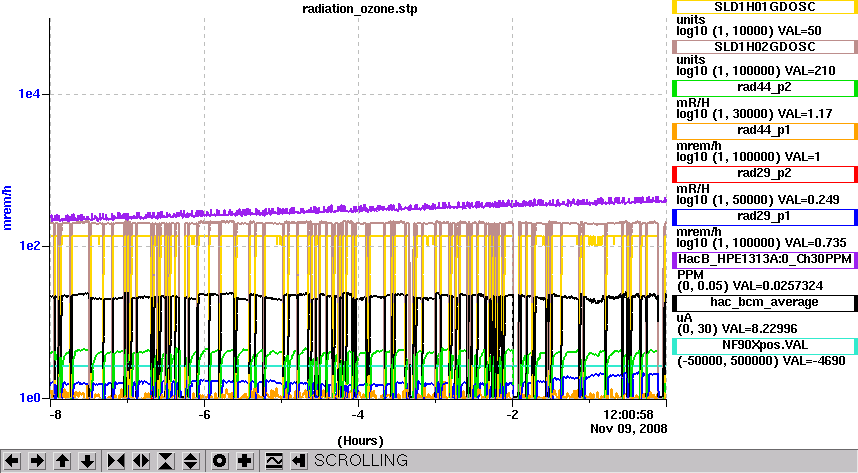Select the rad29_p2 red legend entry
Viewport: 858px width, 473px height.
(764, 174)
